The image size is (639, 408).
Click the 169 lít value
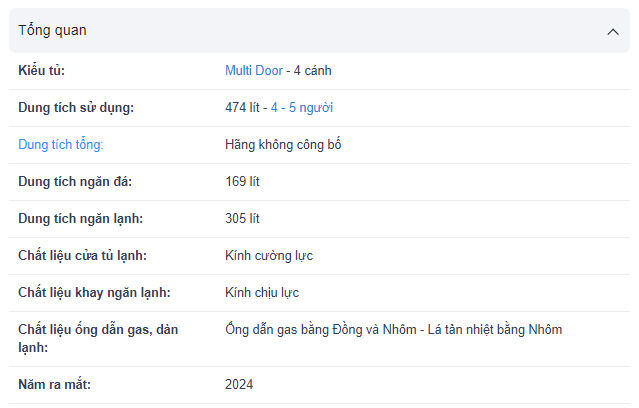(243, 182)
